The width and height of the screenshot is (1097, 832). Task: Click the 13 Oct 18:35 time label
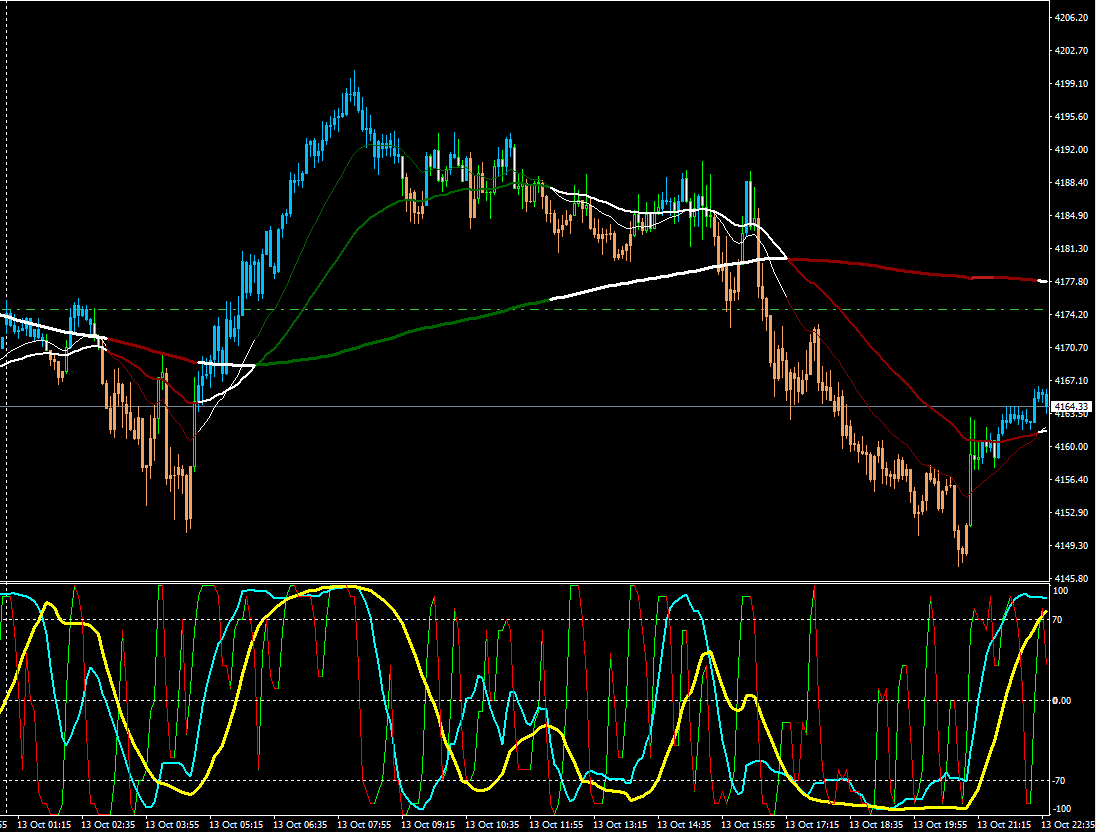(876, 825)
